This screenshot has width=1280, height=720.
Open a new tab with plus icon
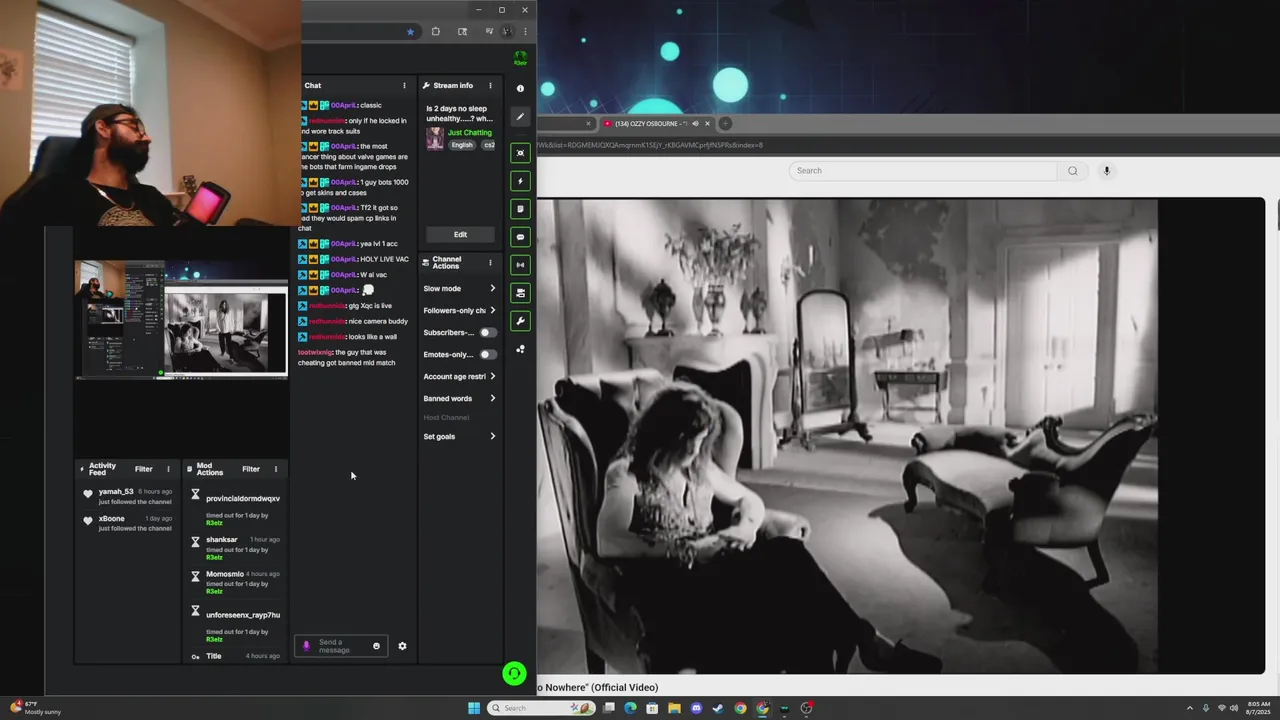point(726,124)
